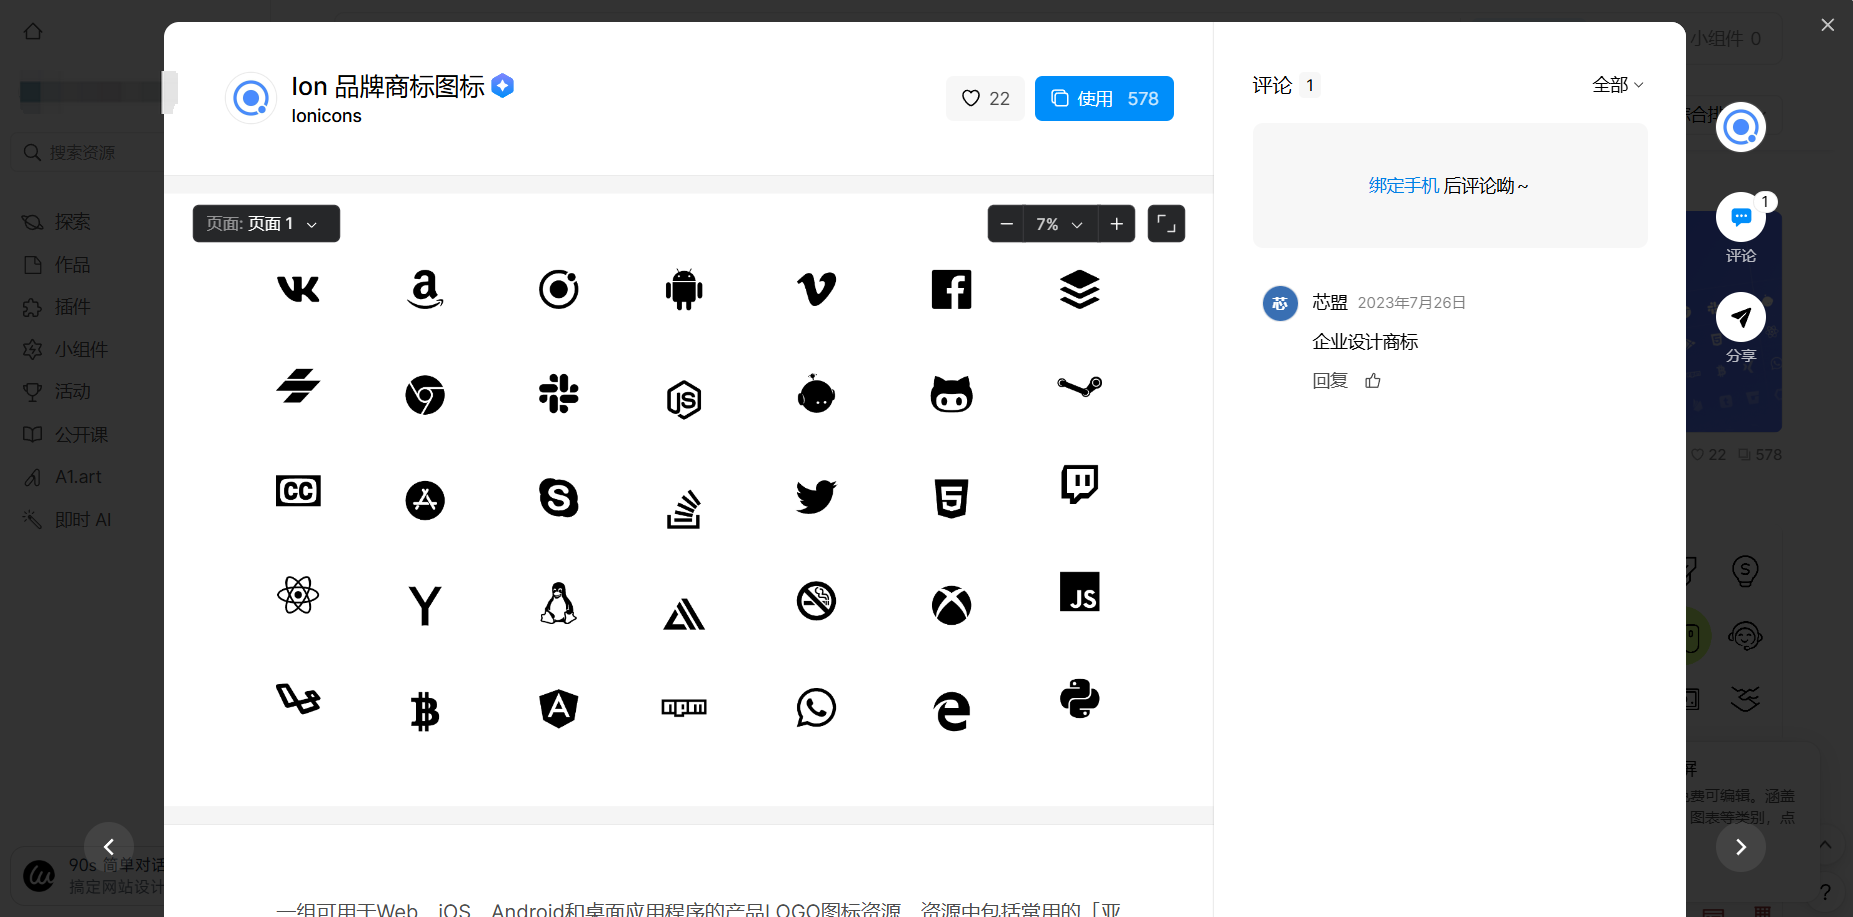Click the GitHub octocat icon

951,394
